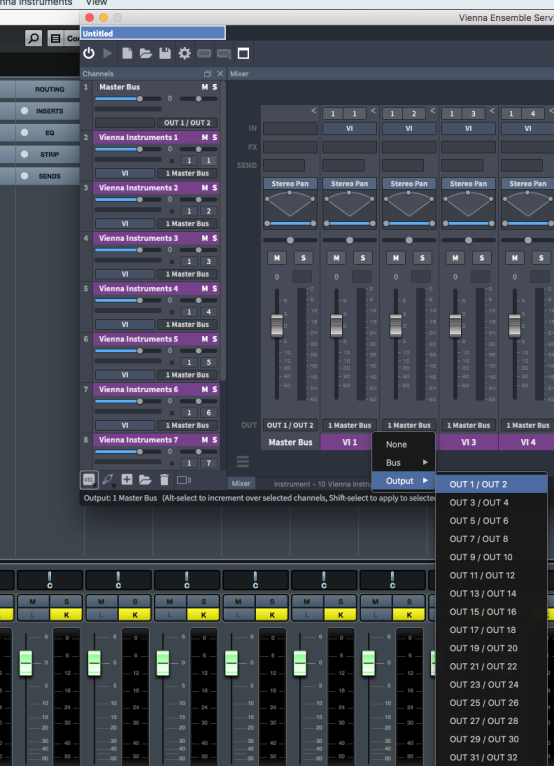
Task: Open a project with the toolbar folder icon
Action: [x=146, y=53]
